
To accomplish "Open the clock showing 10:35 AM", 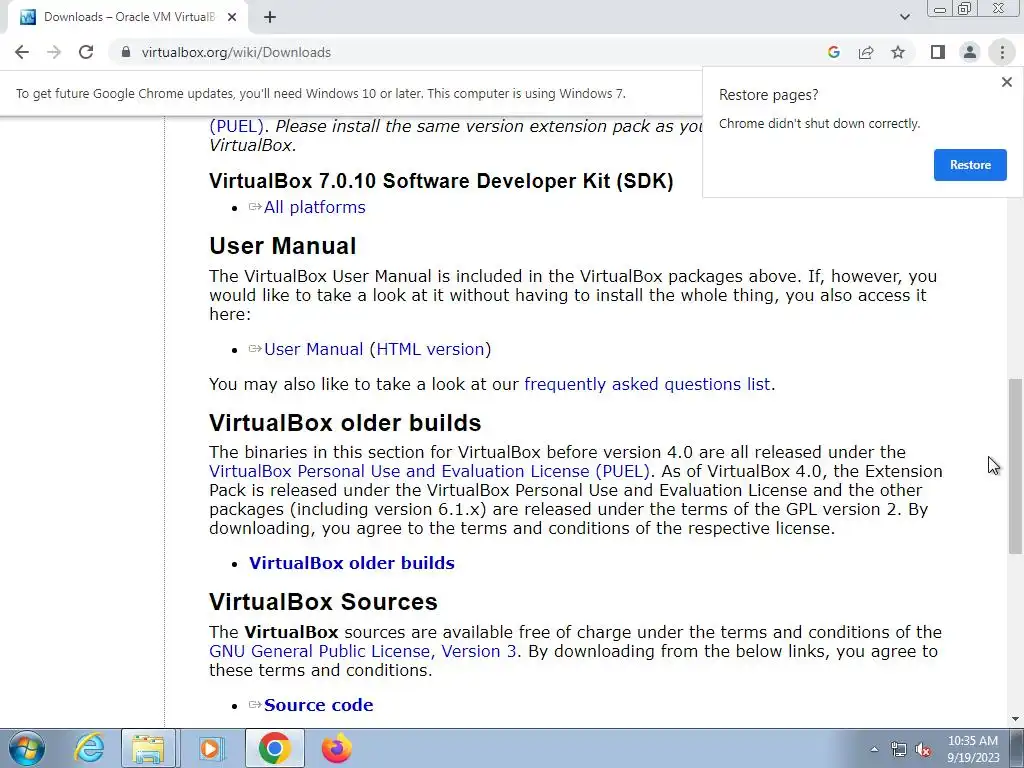I will pos(973,749).
